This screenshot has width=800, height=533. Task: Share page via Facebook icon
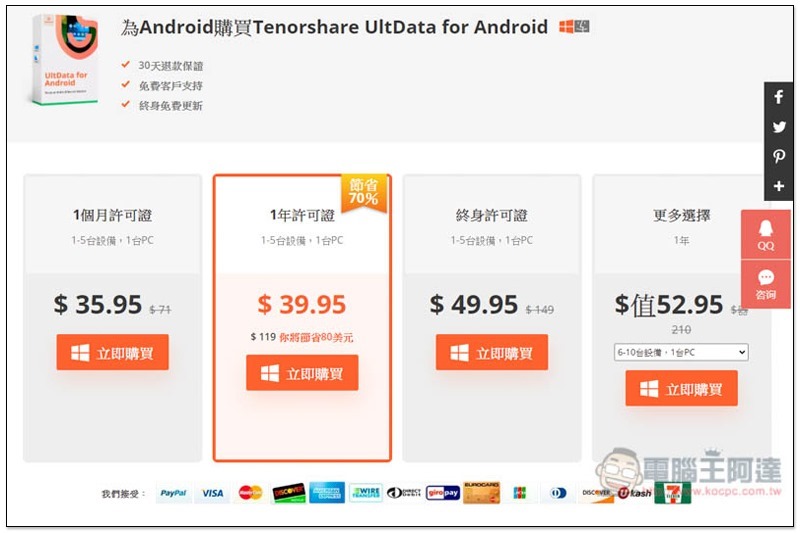(x=778, y=97)
